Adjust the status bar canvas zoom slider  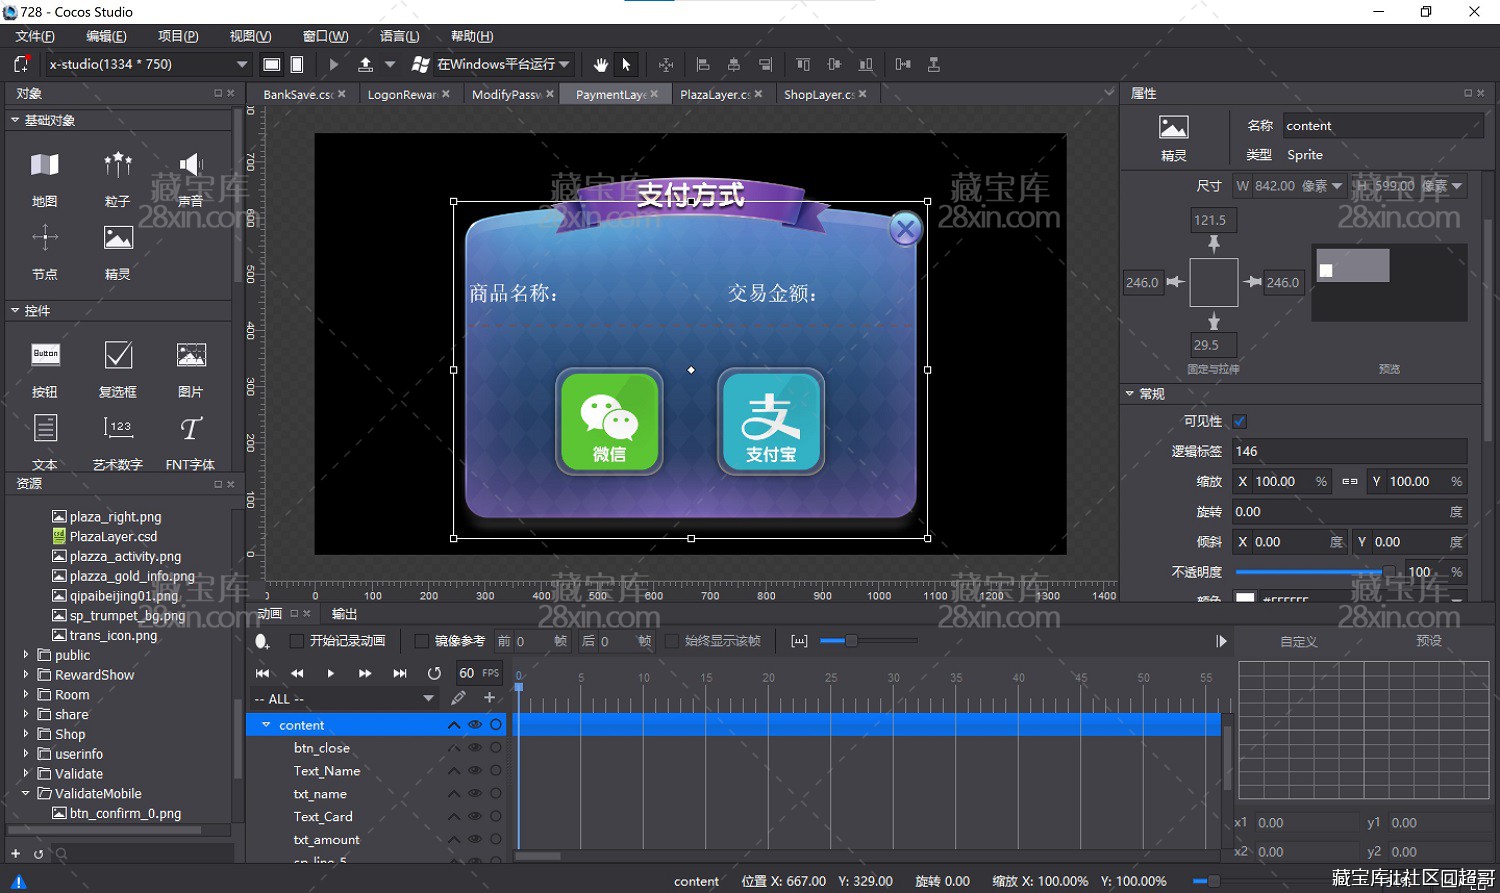(1213, 881)
